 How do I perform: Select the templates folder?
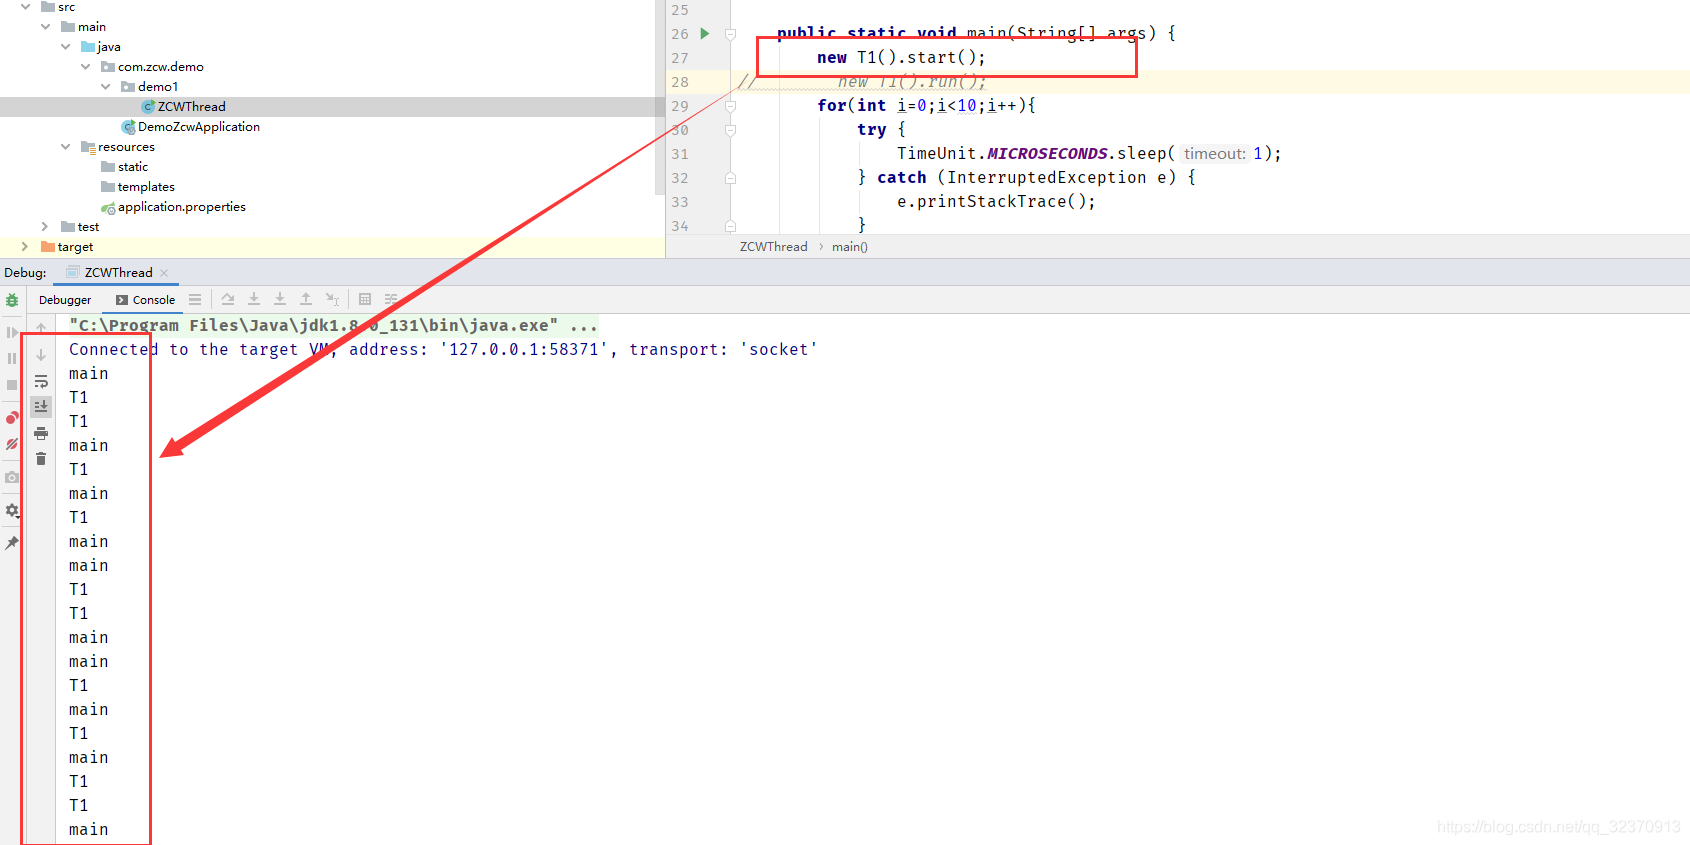[x=138, y=187]
